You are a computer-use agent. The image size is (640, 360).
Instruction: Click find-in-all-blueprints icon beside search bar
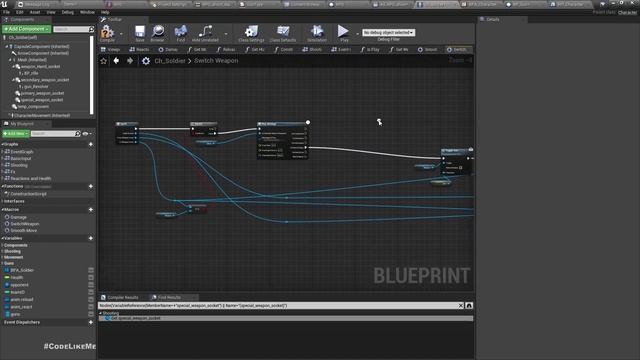coord(469,305)
